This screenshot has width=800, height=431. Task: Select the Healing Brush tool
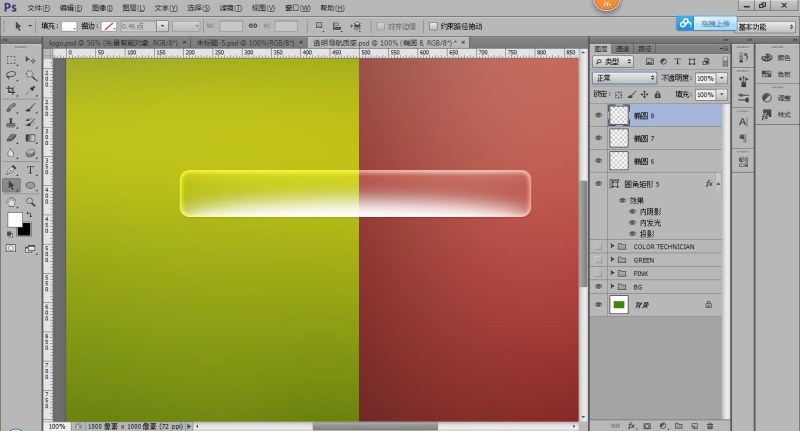pyautogui.click(x=11, y=108)
